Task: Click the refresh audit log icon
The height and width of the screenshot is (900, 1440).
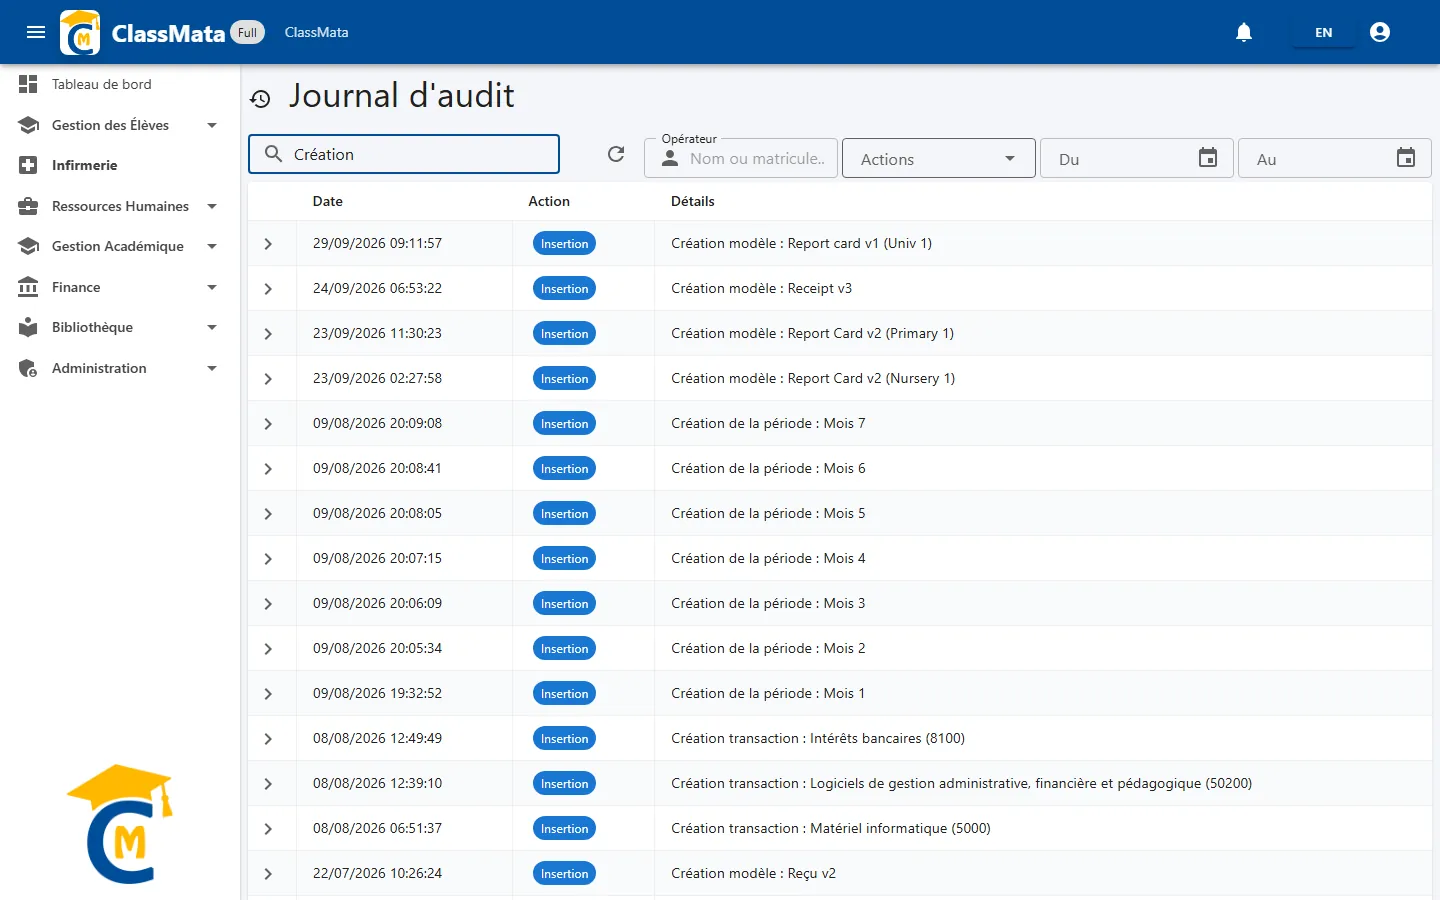Action: [x=616, y=154]
